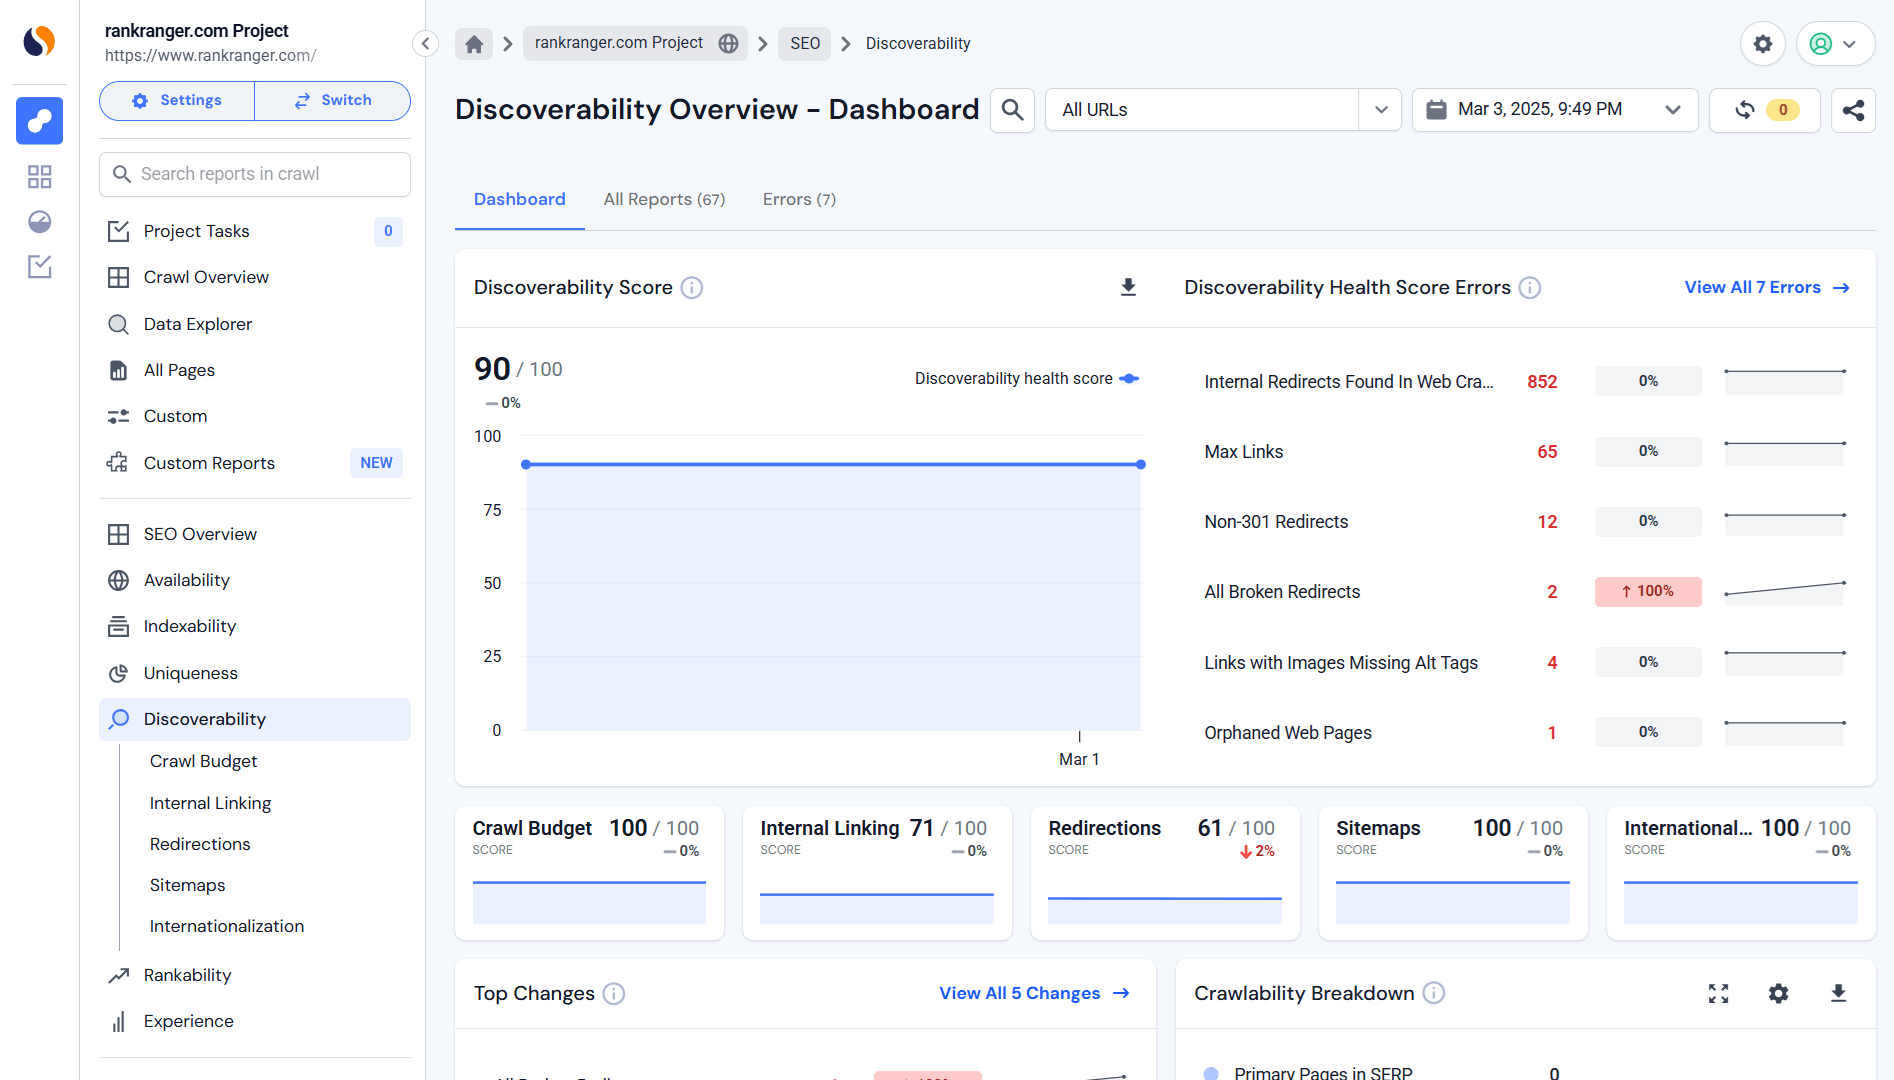Switch to the All Reports (67) tab
This screenshot has height=1080, width=1894.
point(664,199)
